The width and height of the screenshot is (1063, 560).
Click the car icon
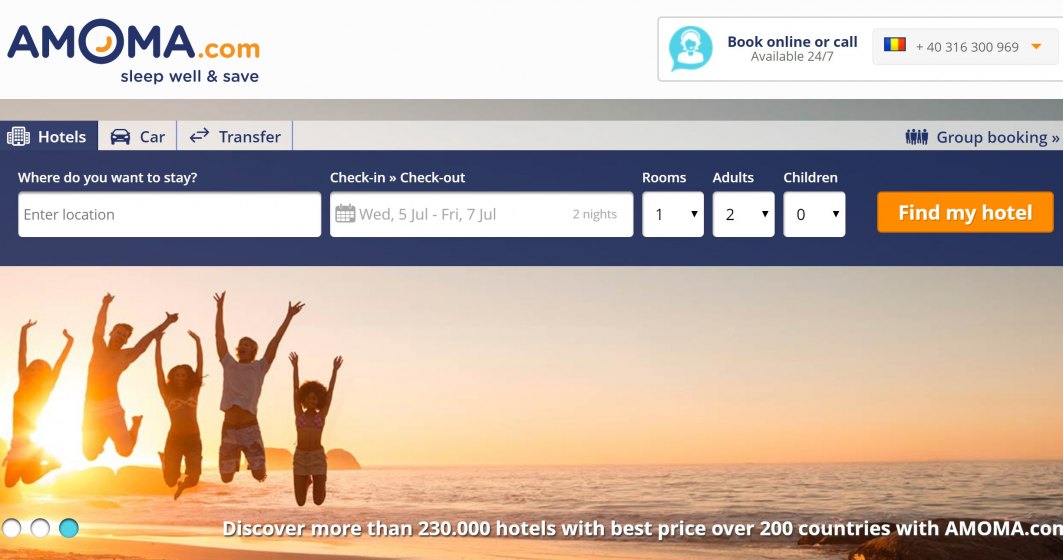click(x=120, y=136)
